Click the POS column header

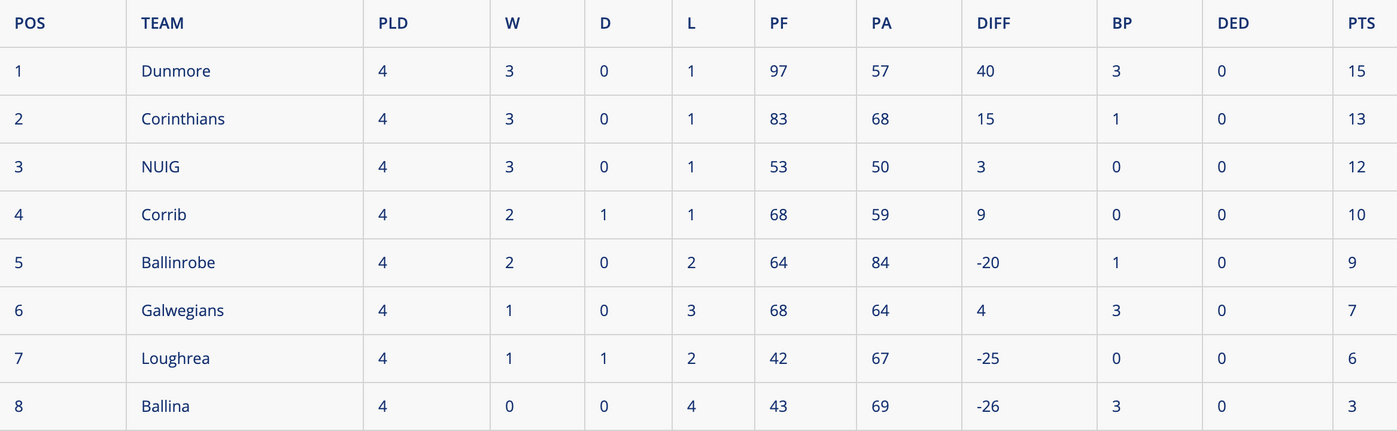(30, 23)
